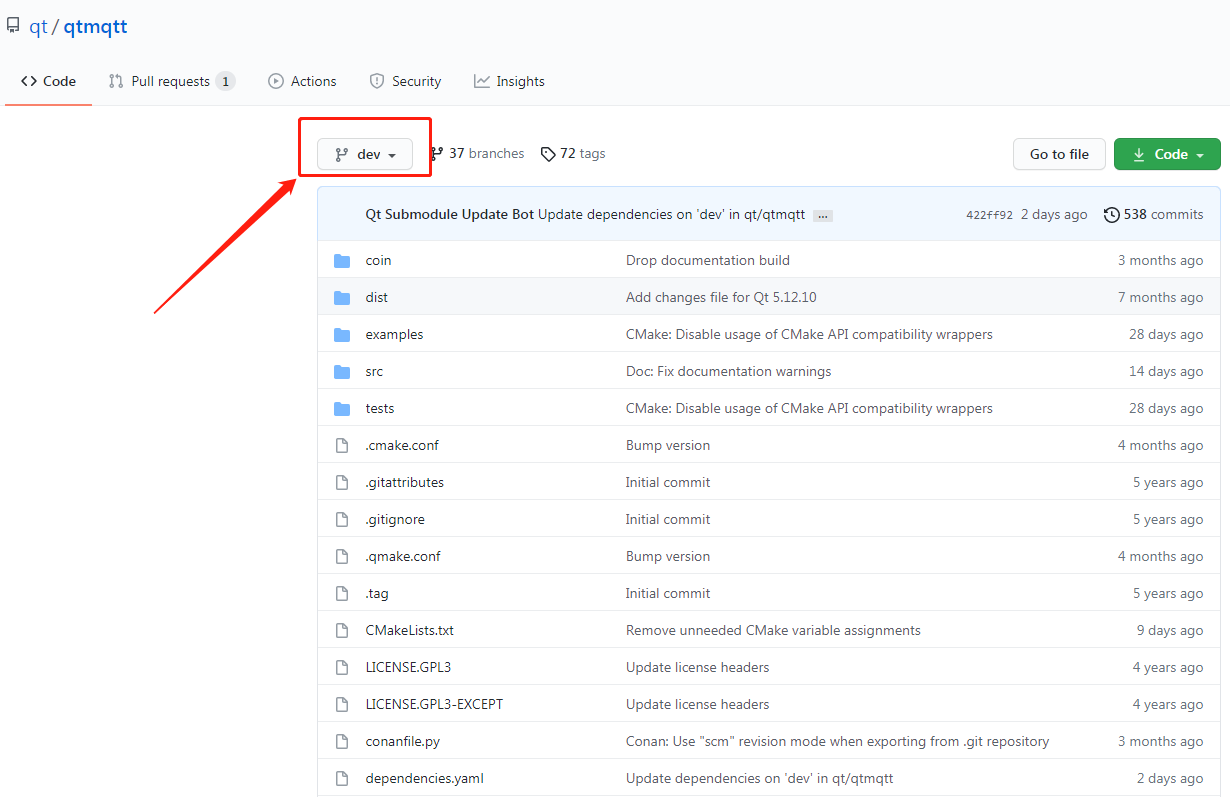Viewport: 1230px width, 797px height.
Task: Open the LICENSE.GPL3-EXCEPT file
Action: tap(434, 705)
